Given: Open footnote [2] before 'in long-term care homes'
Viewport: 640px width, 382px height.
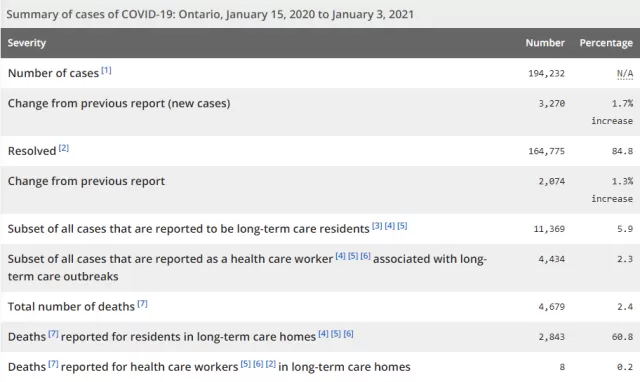Looking at the screenshot, I should [x=271, y=364].
